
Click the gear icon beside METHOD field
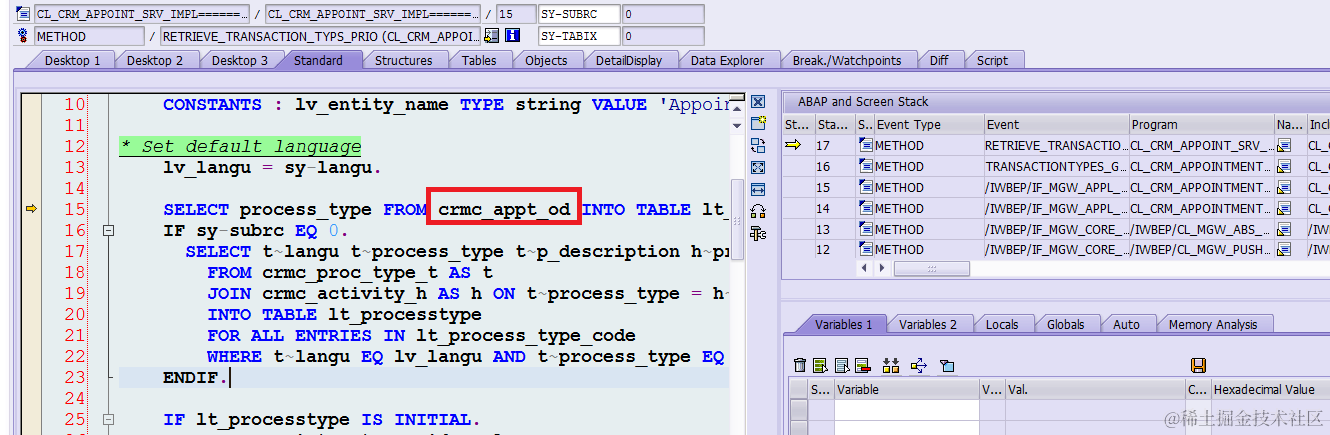tap(22, 36)
